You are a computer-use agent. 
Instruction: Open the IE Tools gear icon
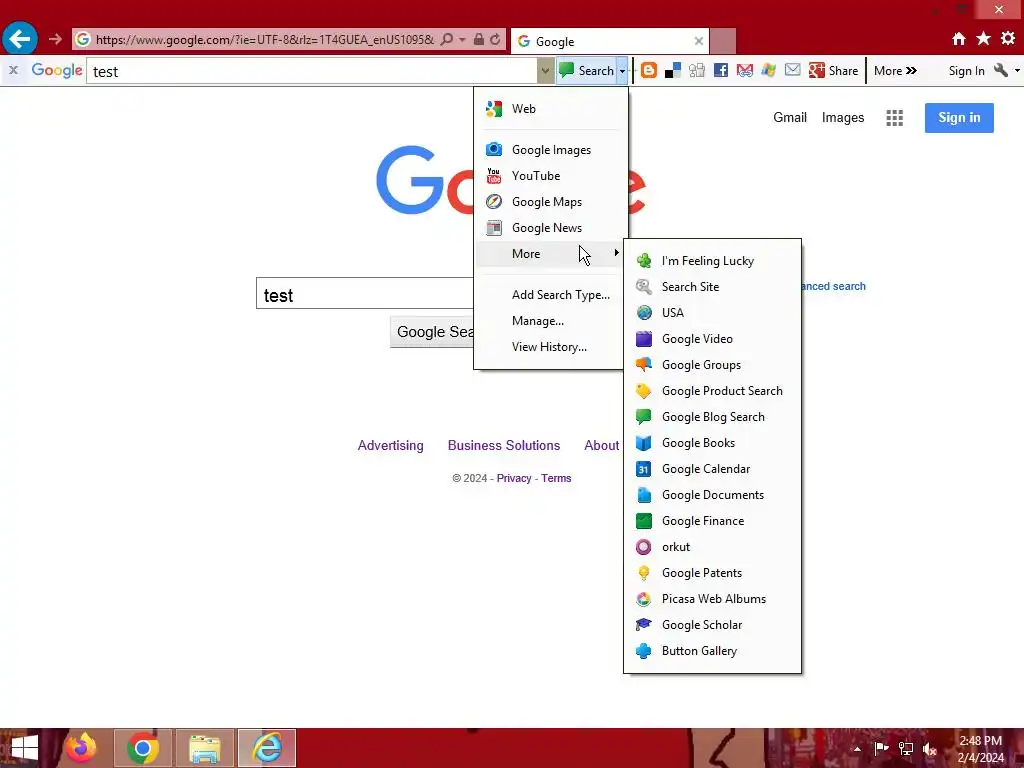click(x=1008, y=39)
